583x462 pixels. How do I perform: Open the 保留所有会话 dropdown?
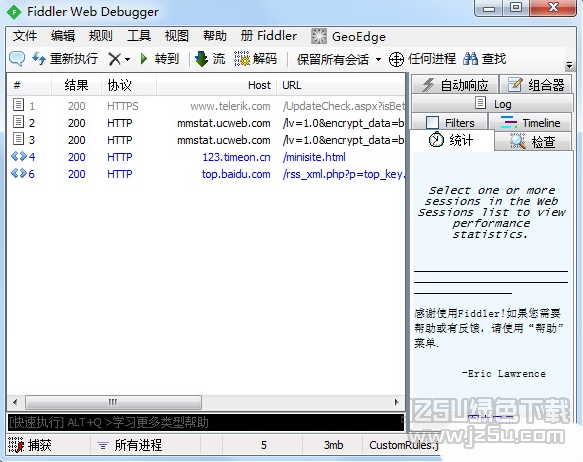coord(339,59)
